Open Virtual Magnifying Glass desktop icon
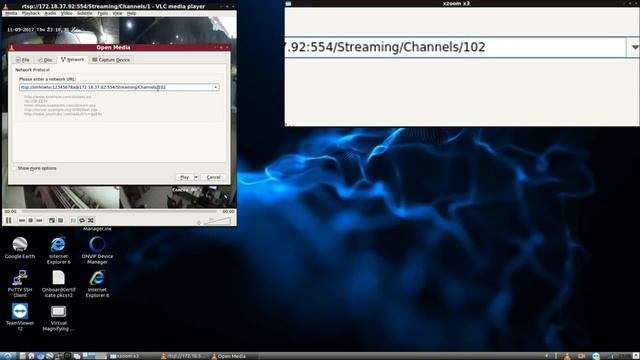The image size is (640, 360). pyautogui.click(x=58, y=317)
